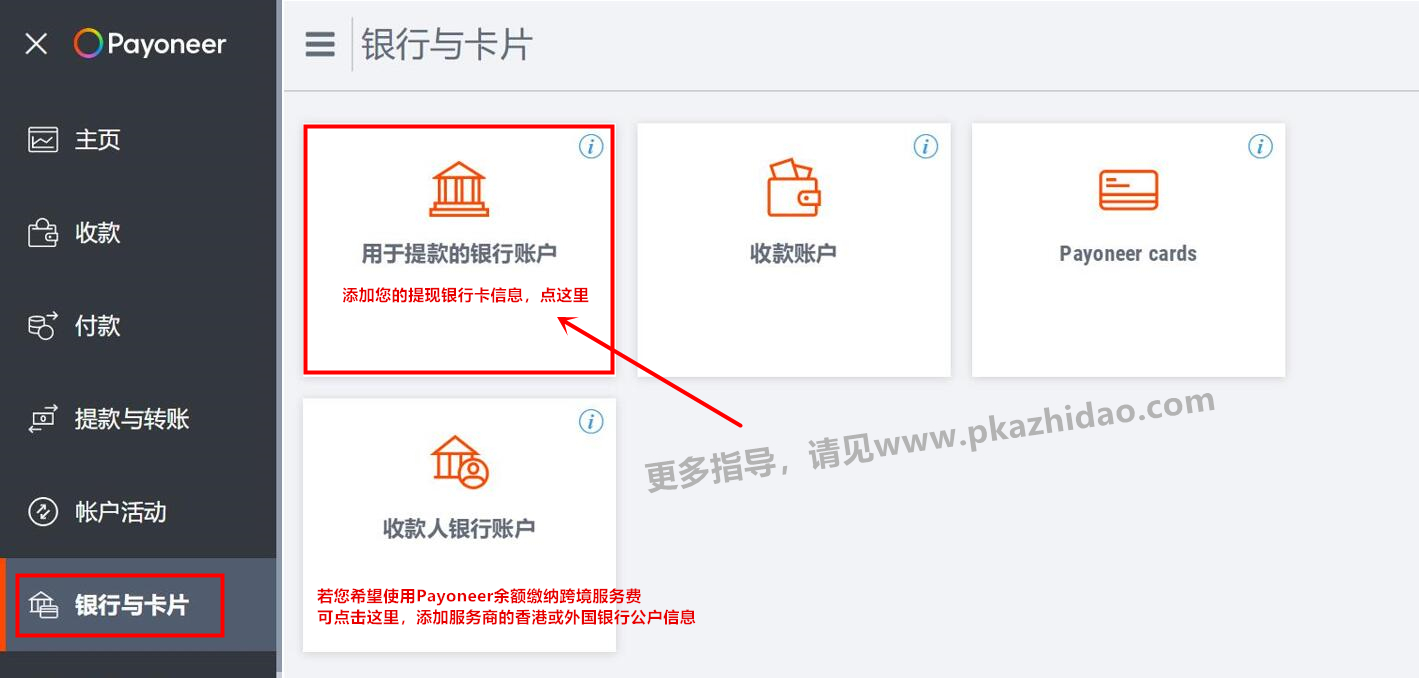Open the Payoneer cards tile

pos(1128,250)
